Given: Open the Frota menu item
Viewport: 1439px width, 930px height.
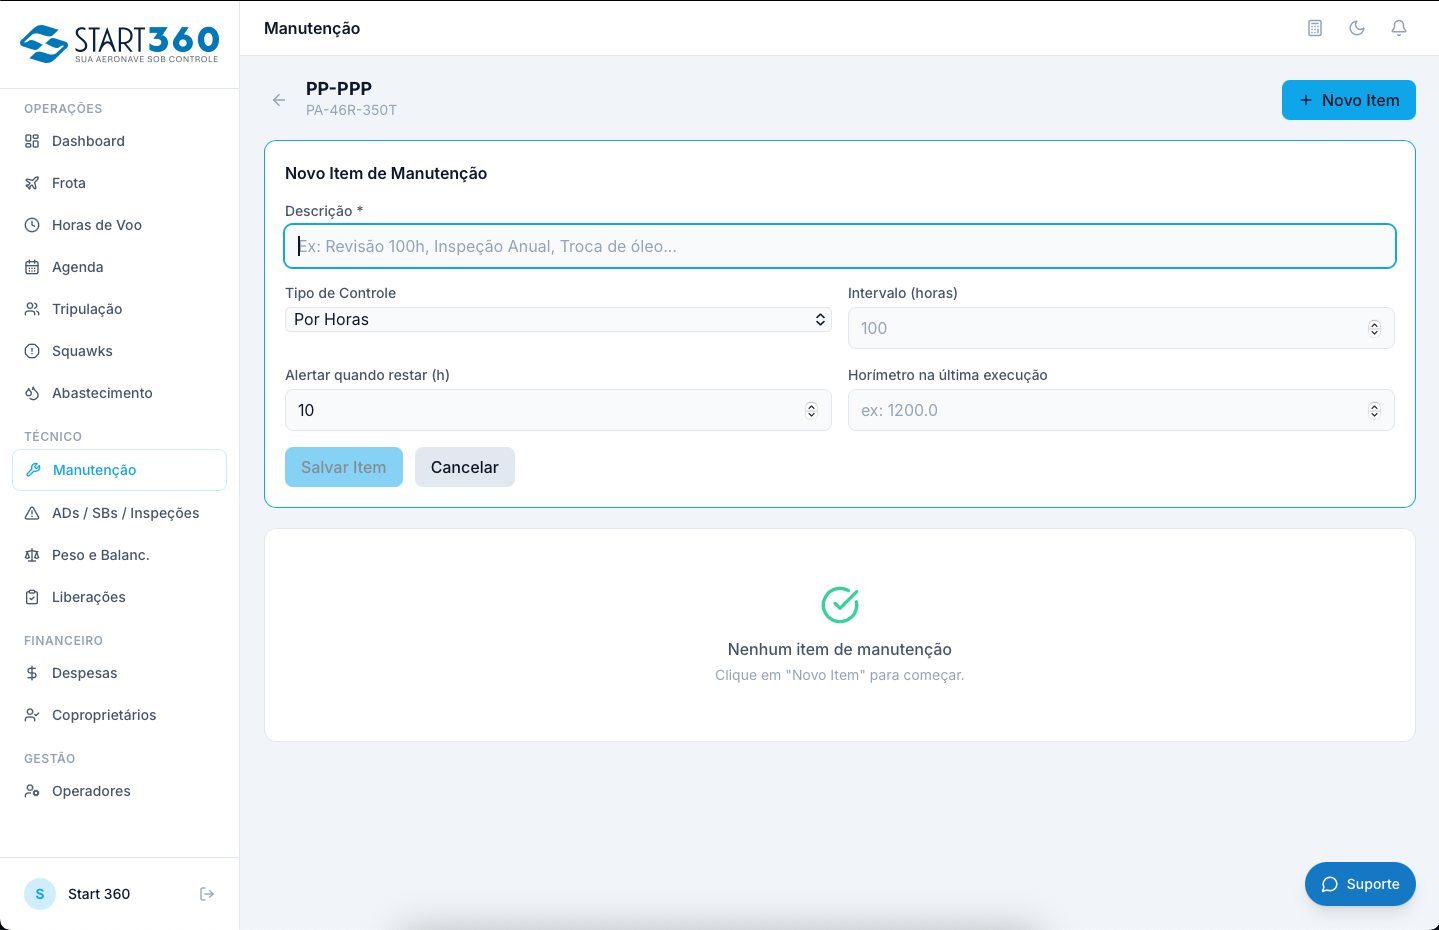Looking at the screenshot, I should [119, 183].
